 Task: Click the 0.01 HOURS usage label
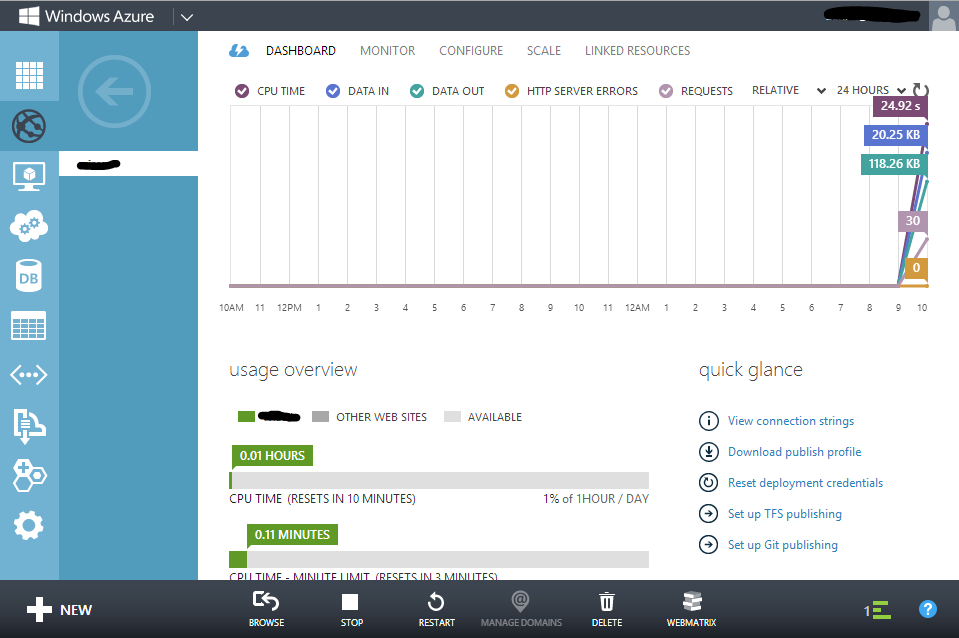click(x=272, y=456)
